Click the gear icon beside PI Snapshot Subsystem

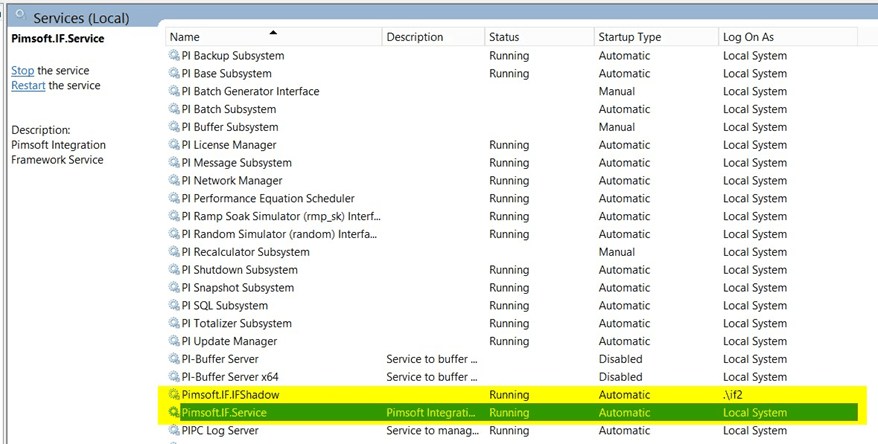click(174, 288)
